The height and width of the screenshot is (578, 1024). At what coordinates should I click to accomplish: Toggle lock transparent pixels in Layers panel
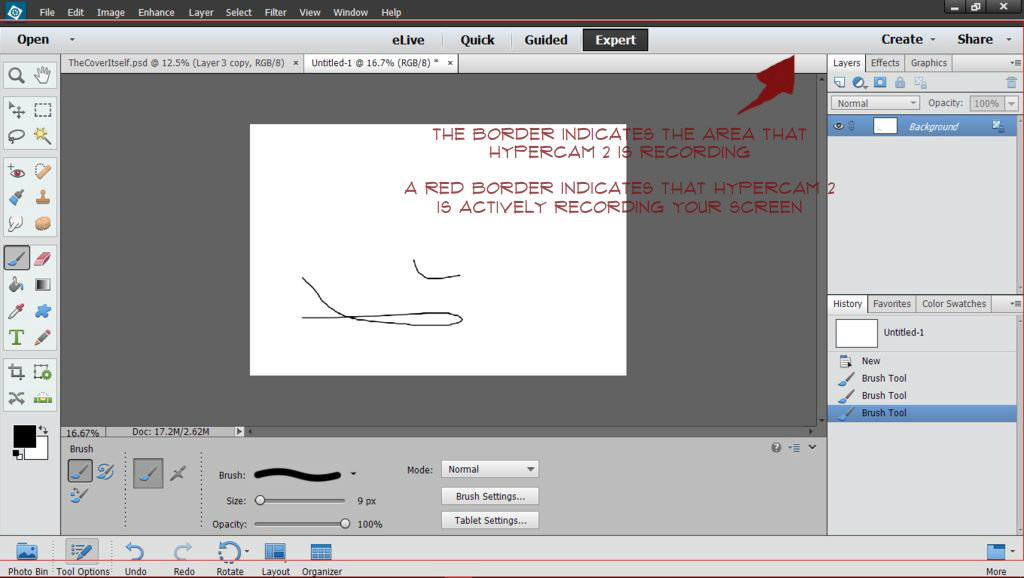(x=920, y=82)
